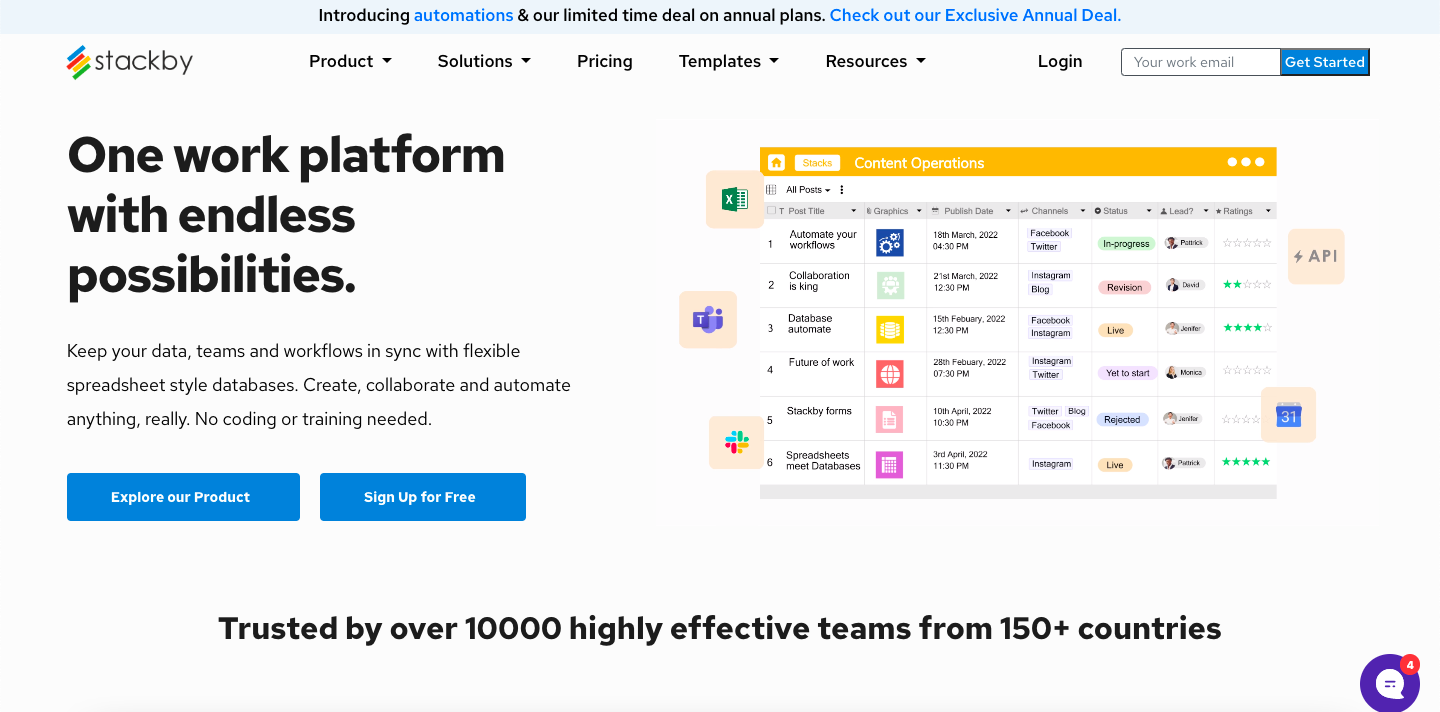Click the green gear graphic in row 2

point(890,285)
